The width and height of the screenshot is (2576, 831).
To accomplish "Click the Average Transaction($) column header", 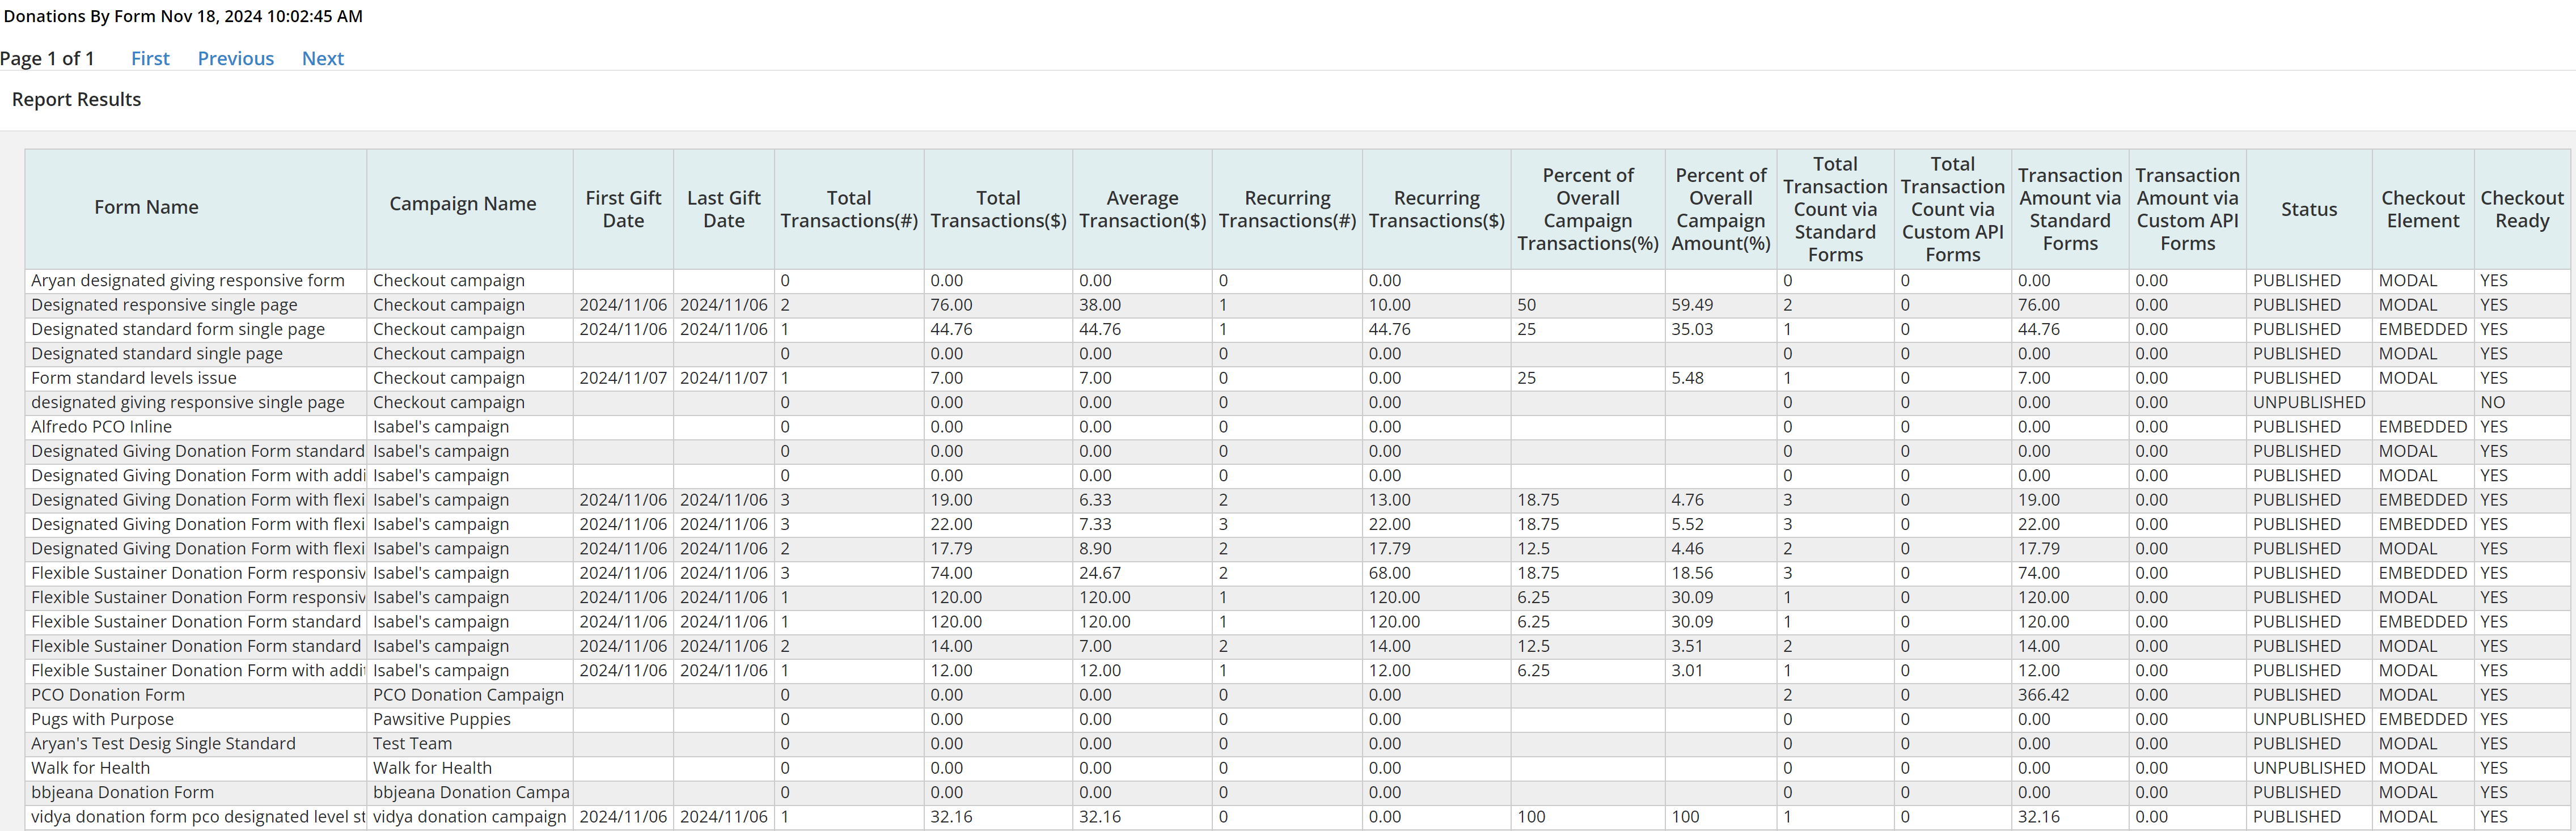I will [x=1142, y=208].
